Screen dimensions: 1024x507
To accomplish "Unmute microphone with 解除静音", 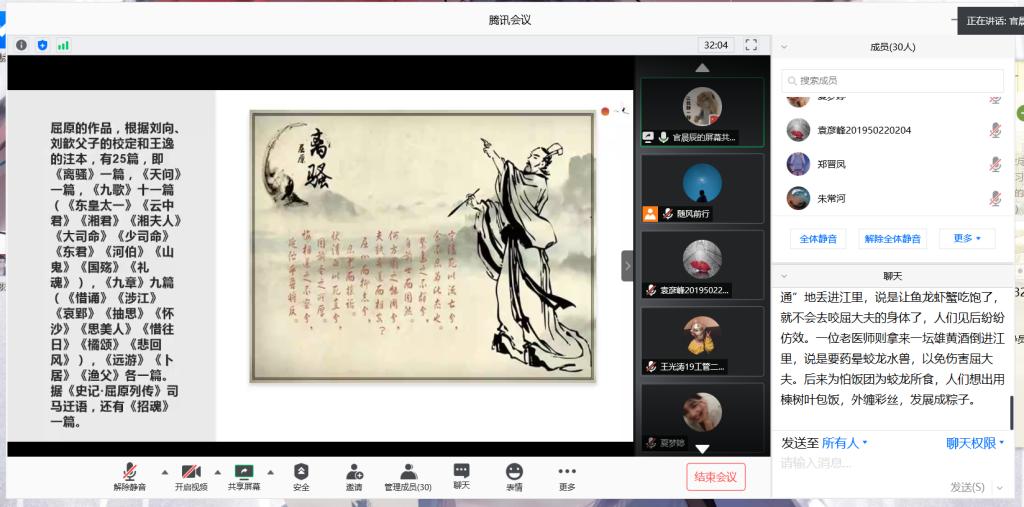I will pyautogui.click(x=130, y=478).
